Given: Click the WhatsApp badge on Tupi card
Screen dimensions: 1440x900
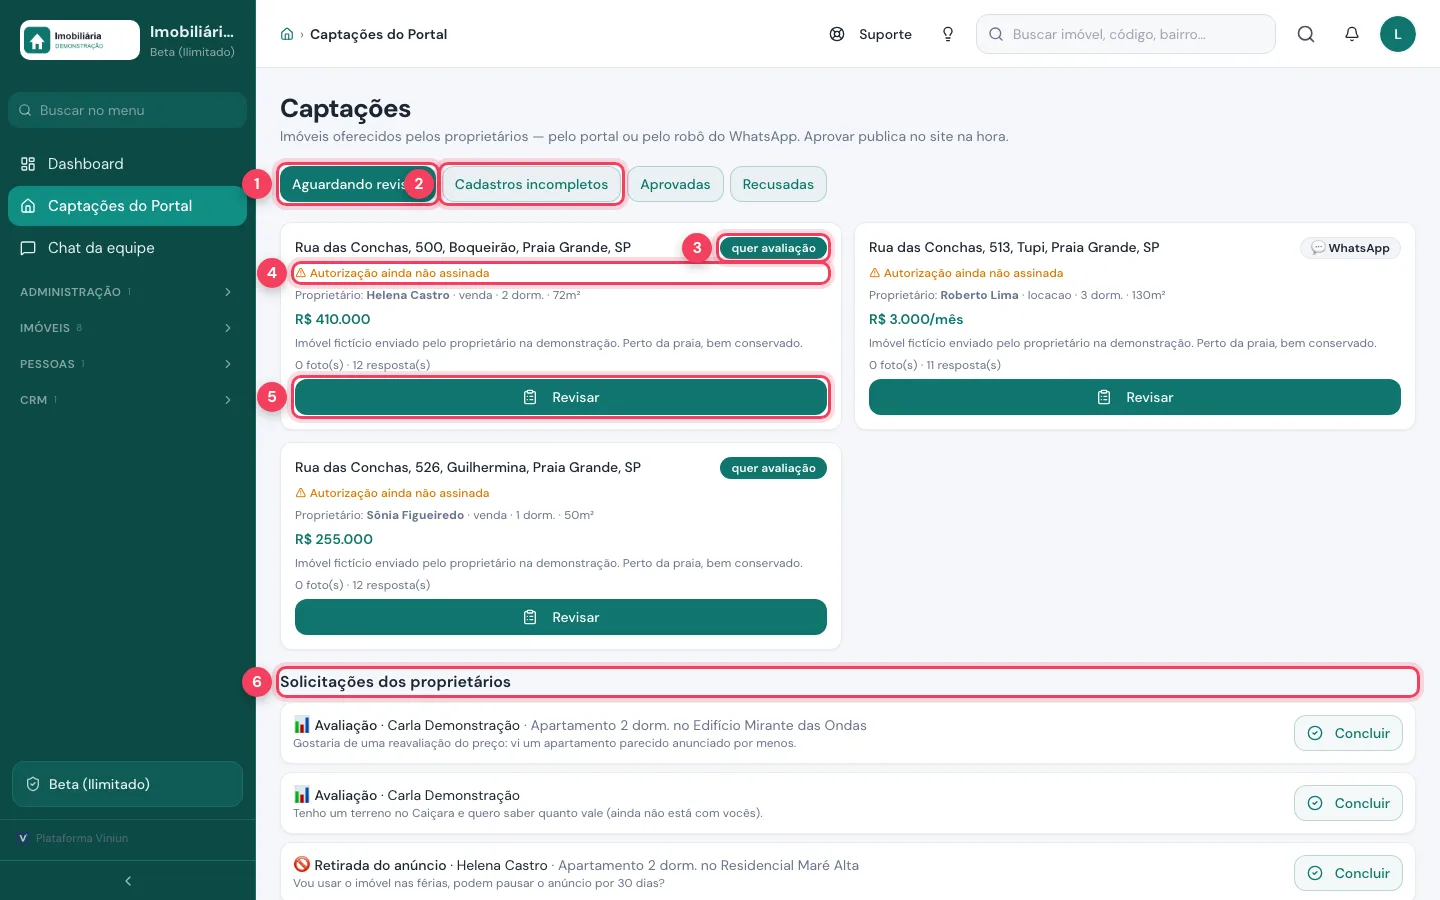Looking at the screenshot, I should click(1350, 248).
